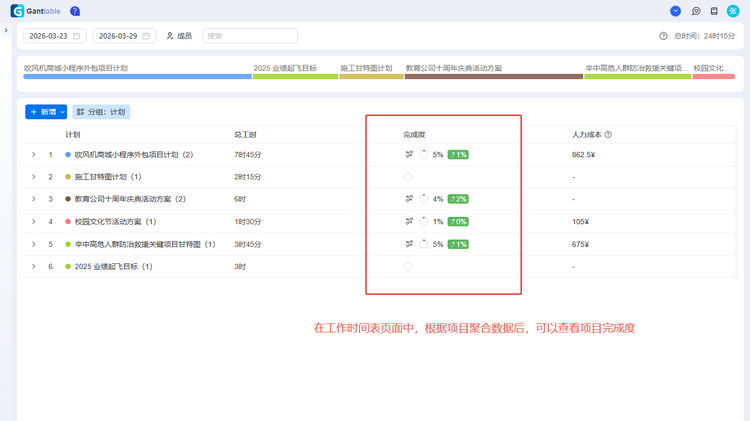Select brown bar 教育公司十周年庆典活动方案
This screenshot has width=750, height=421.
click(494, 77)
